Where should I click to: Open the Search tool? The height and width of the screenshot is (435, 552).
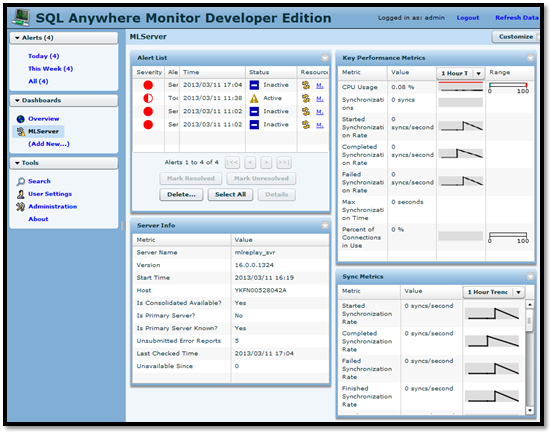39,181
